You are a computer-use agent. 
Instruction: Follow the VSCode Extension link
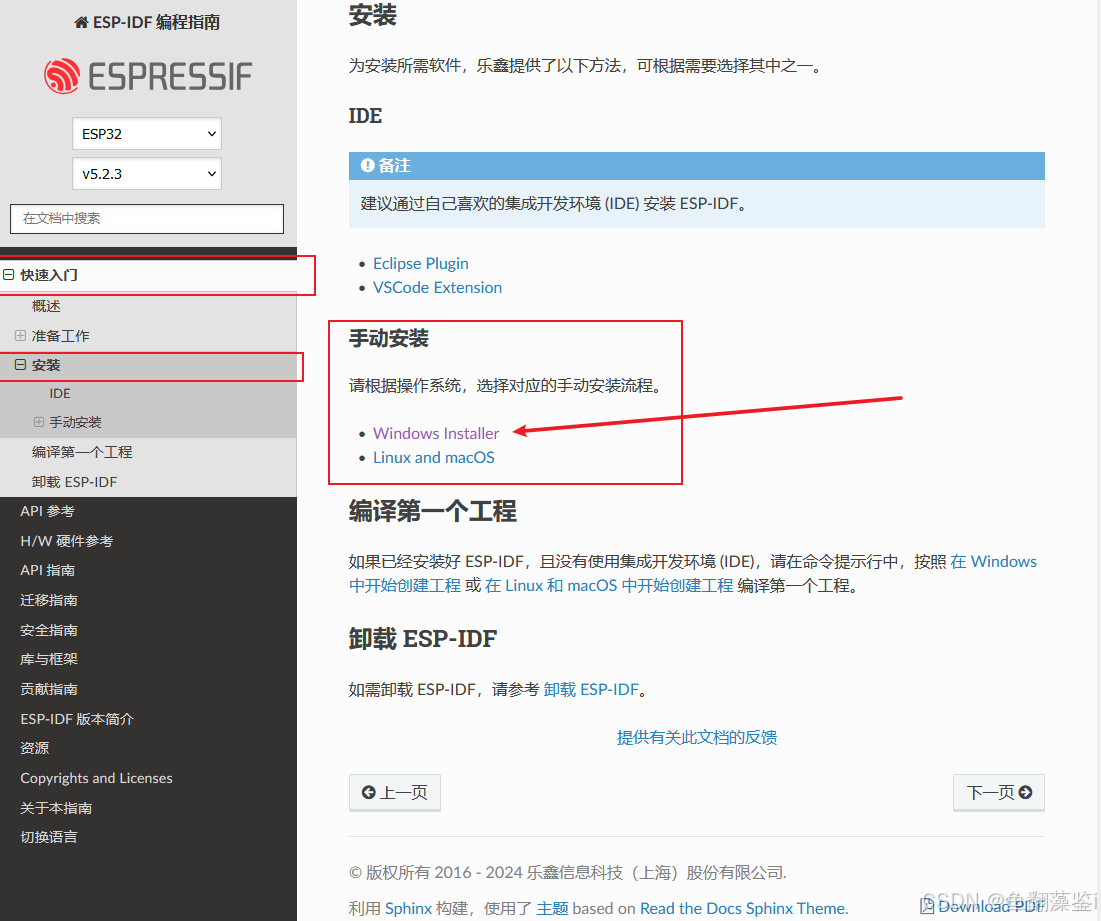[437, 287]
